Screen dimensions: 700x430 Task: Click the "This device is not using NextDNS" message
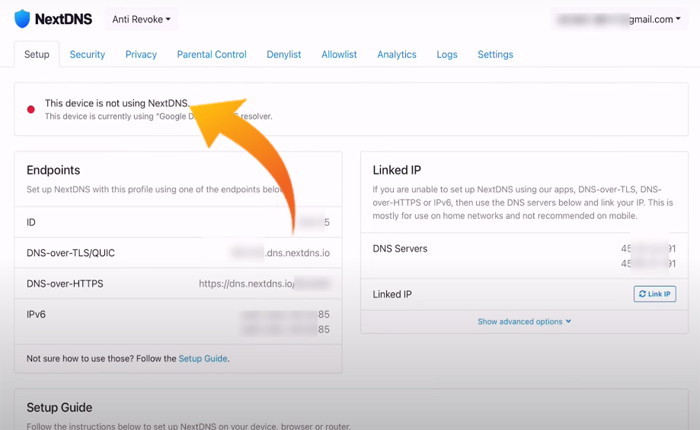(116, 103)
